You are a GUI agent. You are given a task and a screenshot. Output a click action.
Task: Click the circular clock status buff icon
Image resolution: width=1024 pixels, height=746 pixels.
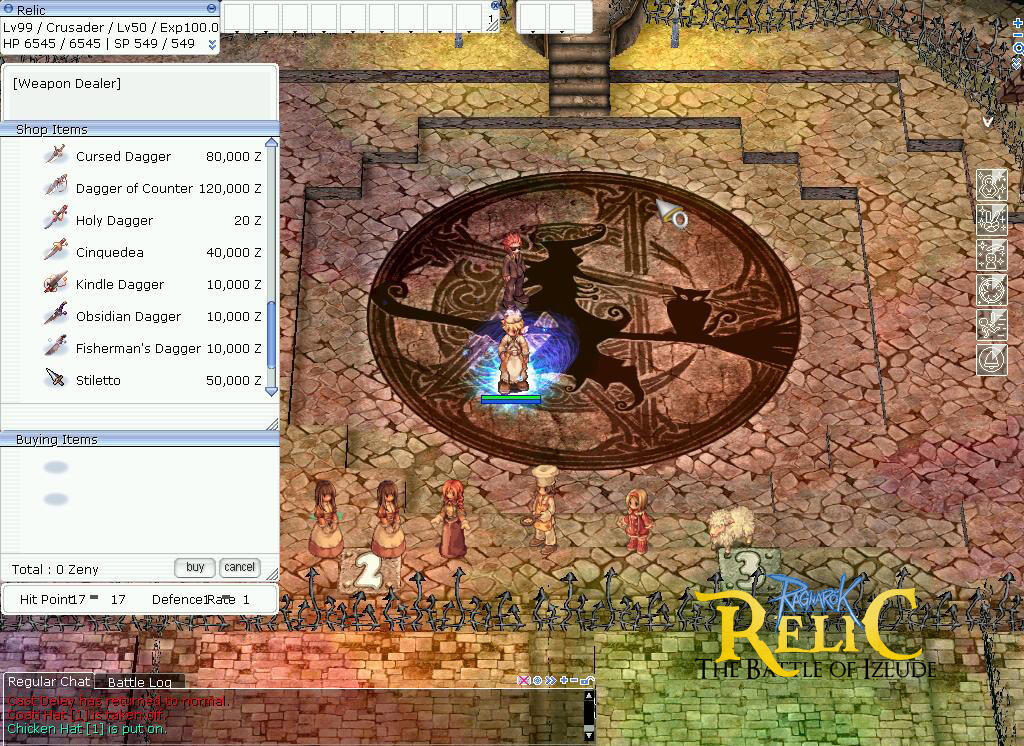(x=991, y=290)
